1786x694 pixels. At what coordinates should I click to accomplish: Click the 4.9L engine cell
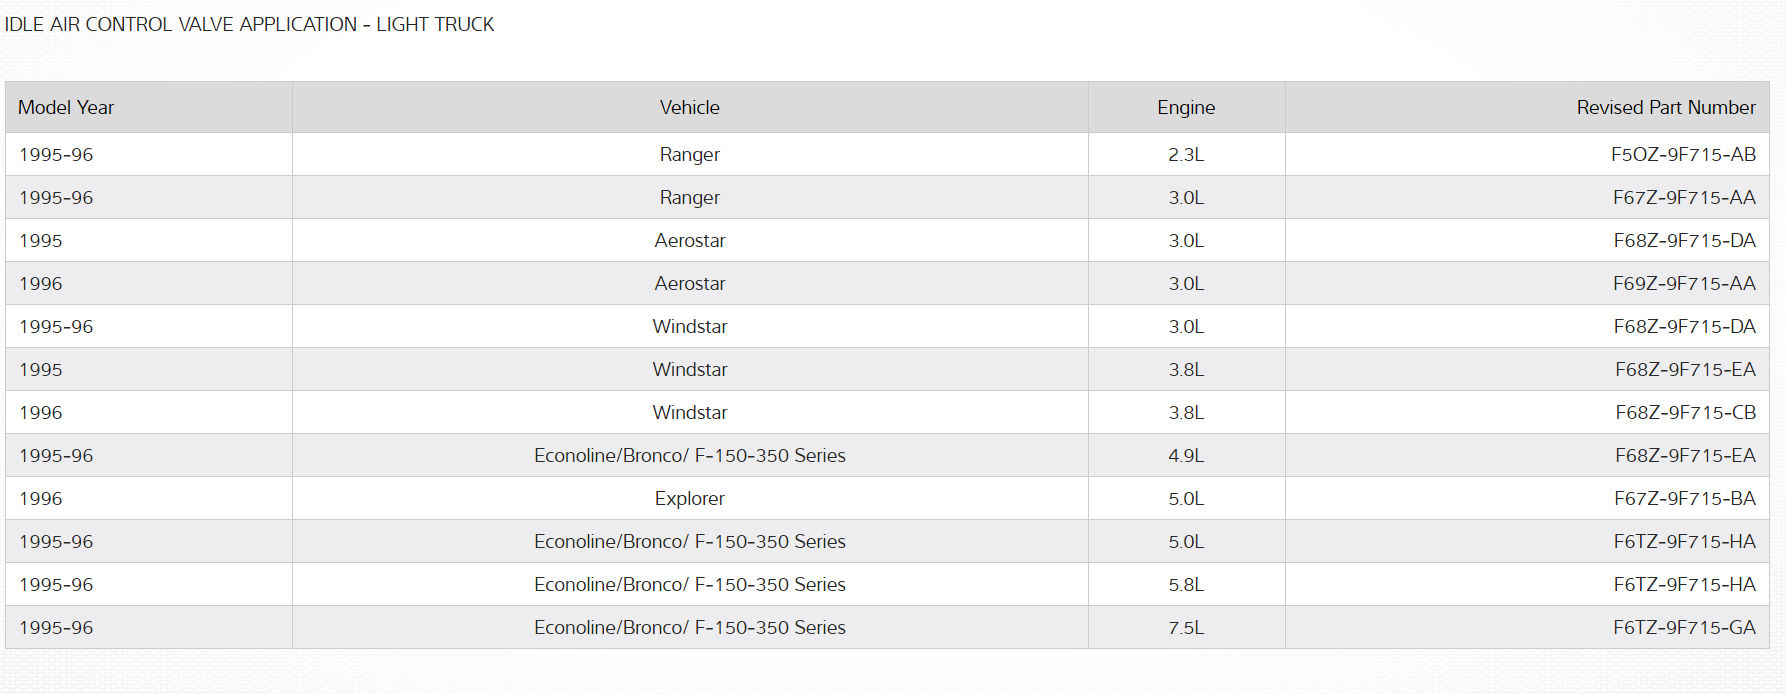[1186, 455]
